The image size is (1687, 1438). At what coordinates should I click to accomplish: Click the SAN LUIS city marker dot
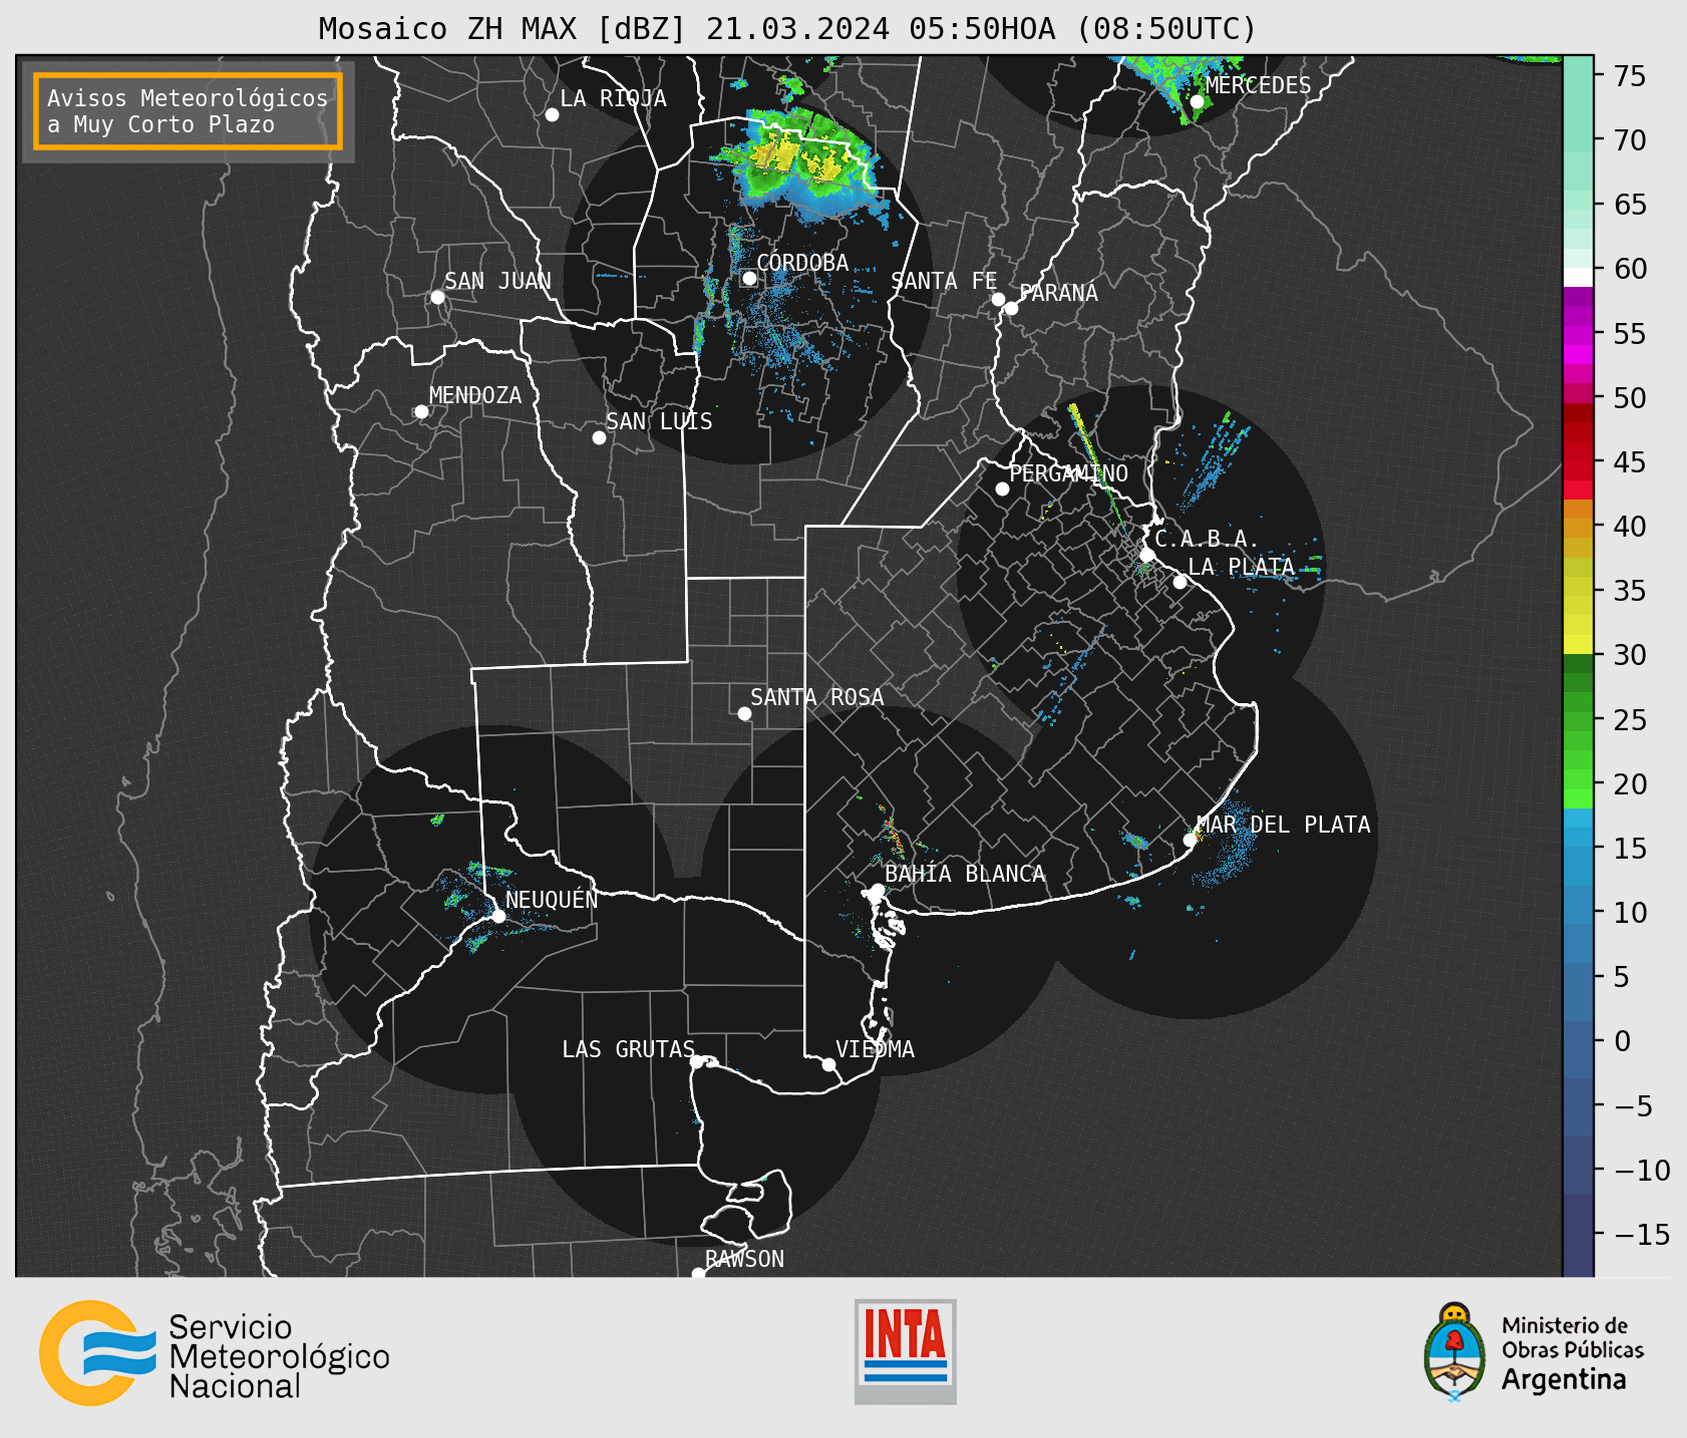pyautogui.click(x=599, y=438)
